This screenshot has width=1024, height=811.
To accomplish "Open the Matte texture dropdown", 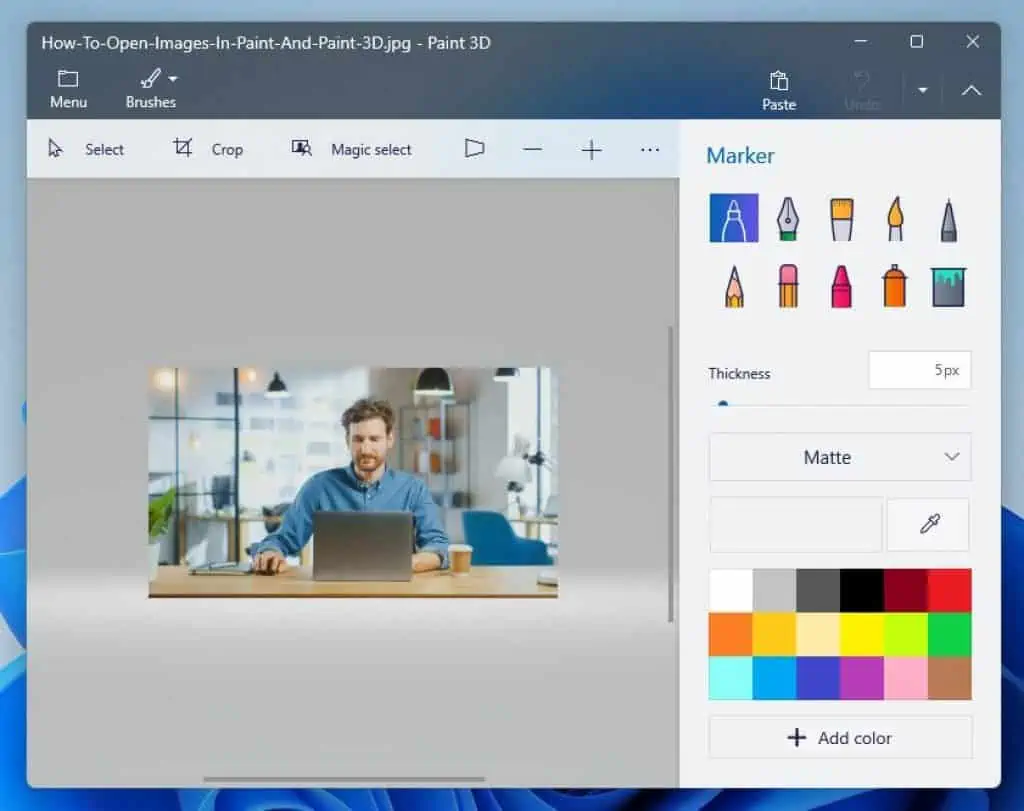I will pos(839,457).
